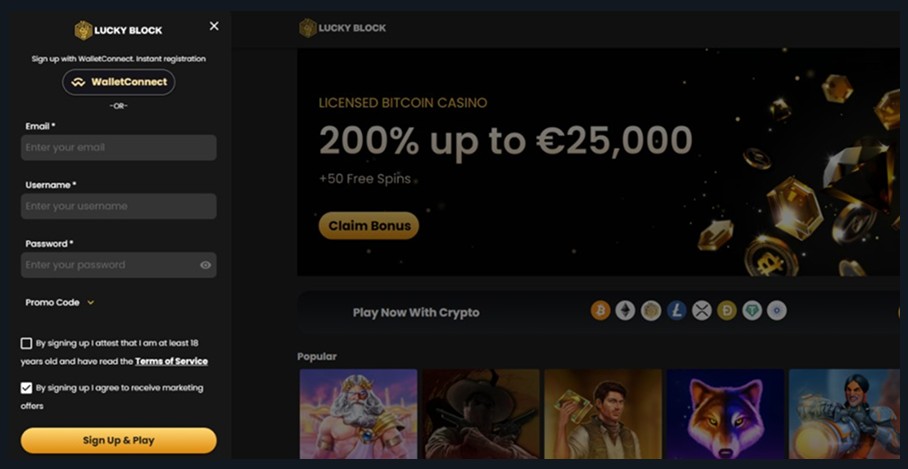Focus the Email input field
Screen dimensions: 908x469
118,148
